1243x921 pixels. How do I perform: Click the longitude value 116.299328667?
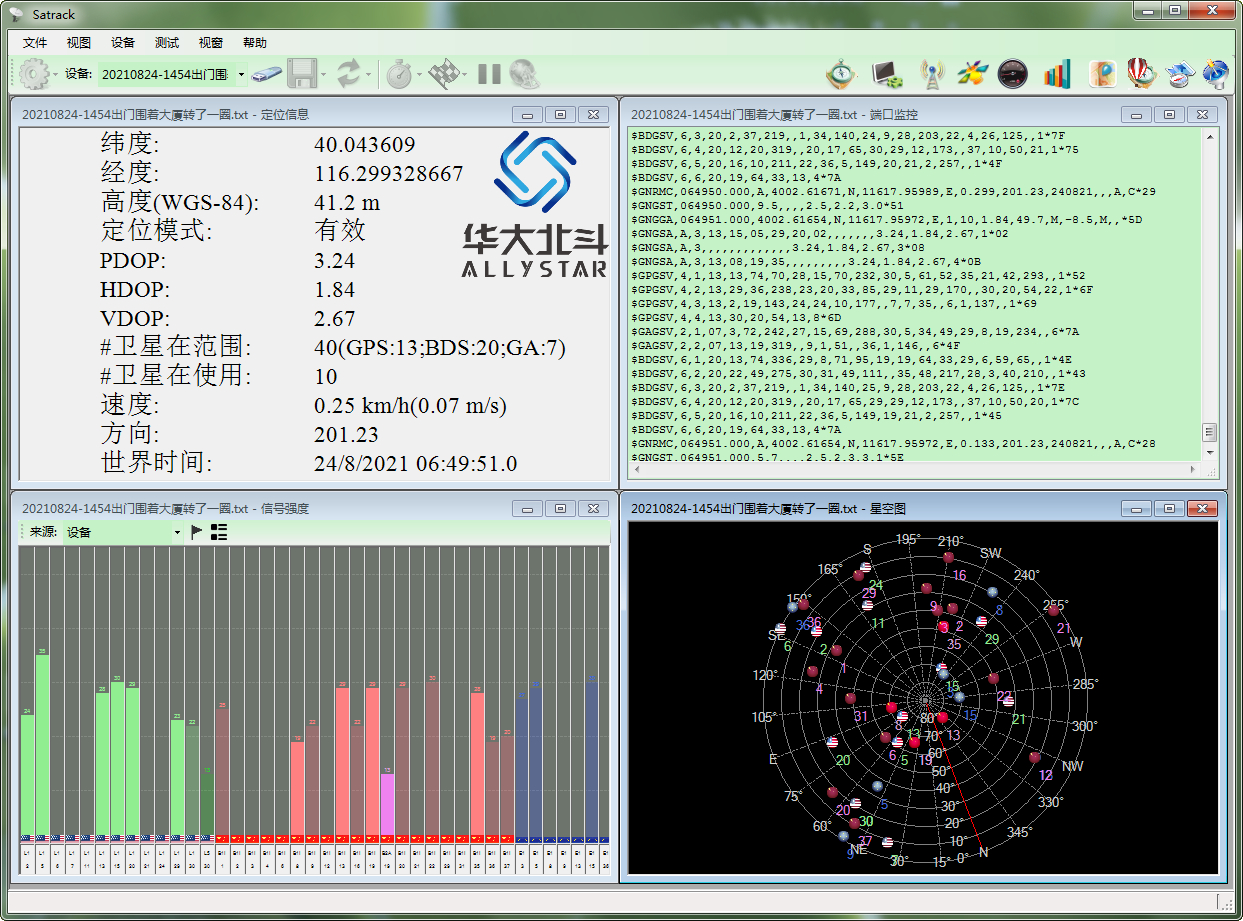pos(389,174)
